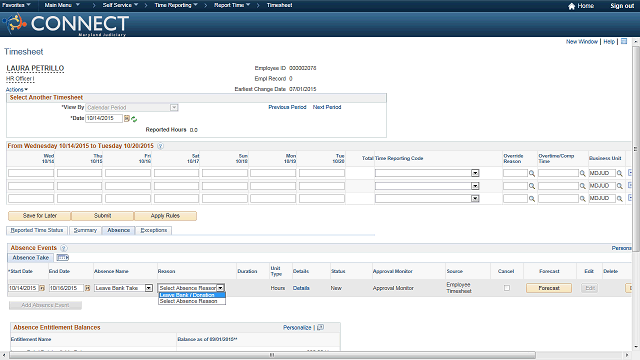Image resolution: width=640 pixels, height=360 pixels.
Task: Open calendar for absence End Date
Action: [87, 288]
